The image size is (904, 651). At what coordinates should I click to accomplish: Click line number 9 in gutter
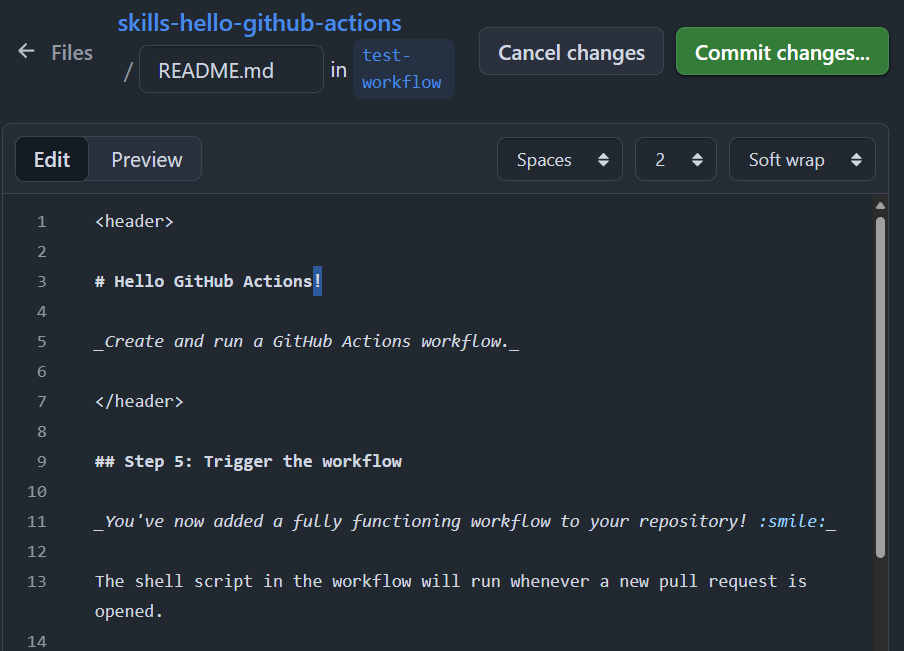(x=41, y=462)
